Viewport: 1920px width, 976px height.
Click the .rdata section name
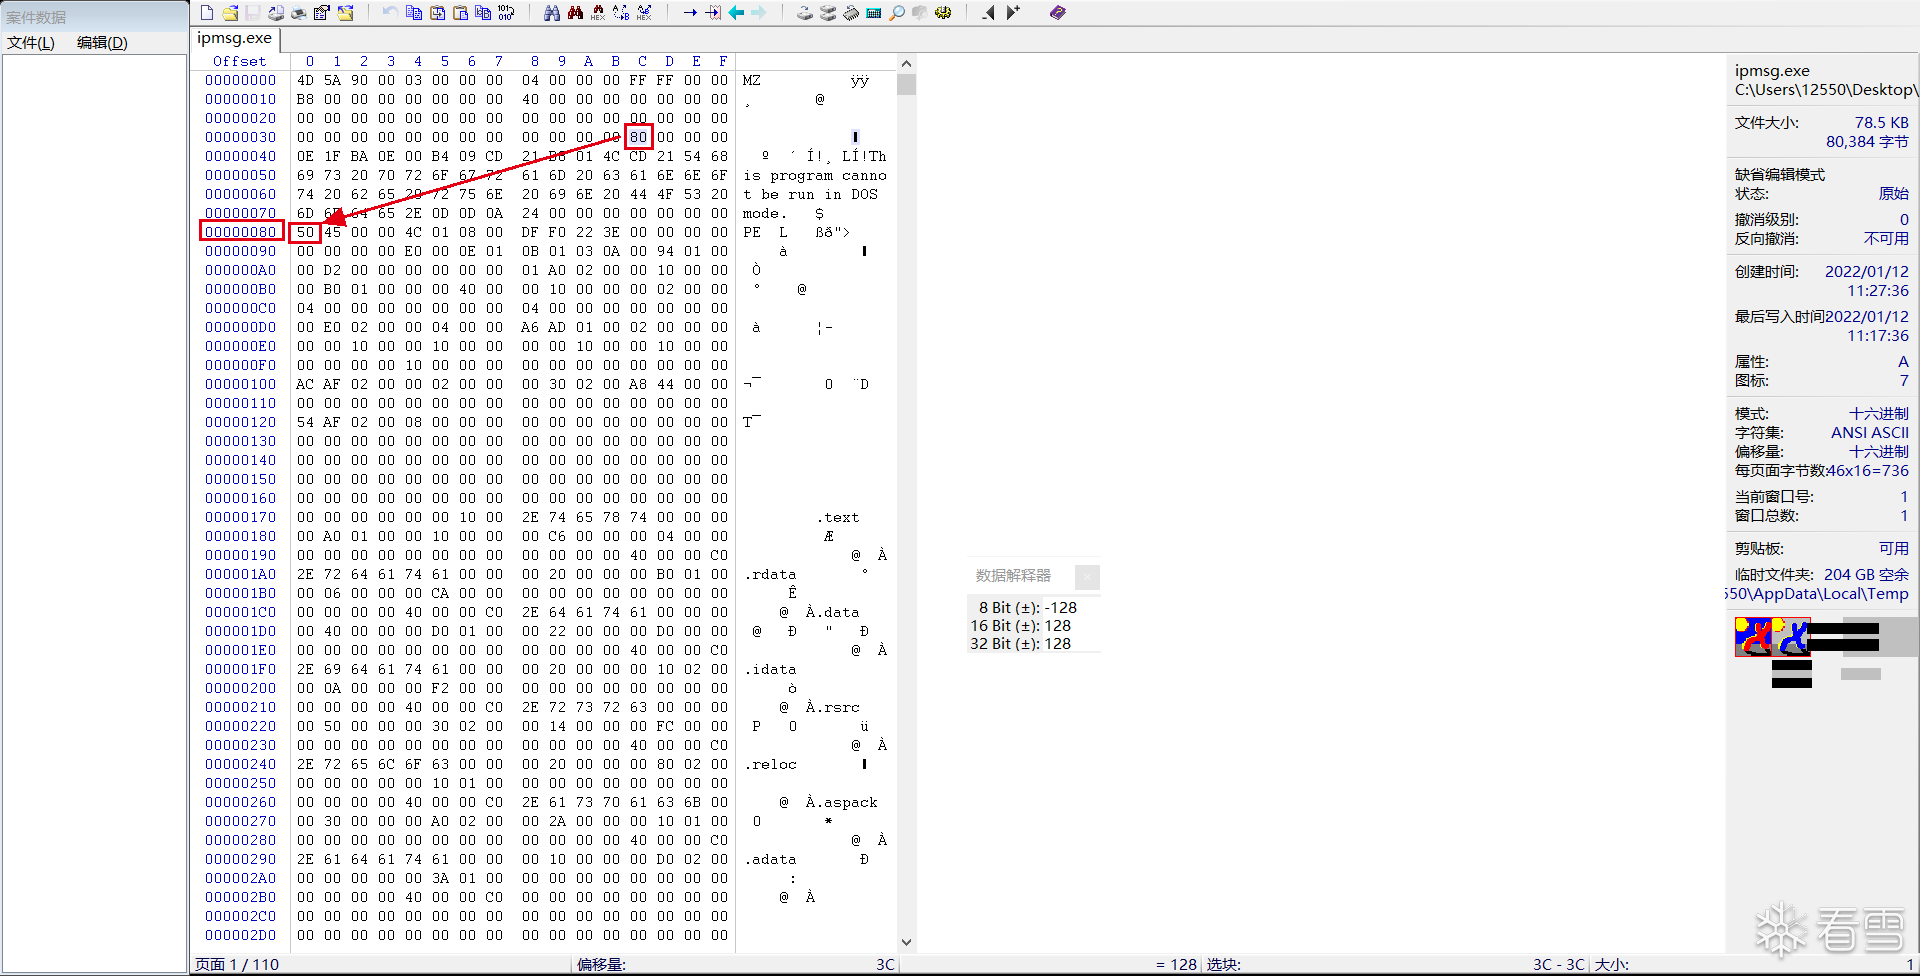tap(770, 574)
